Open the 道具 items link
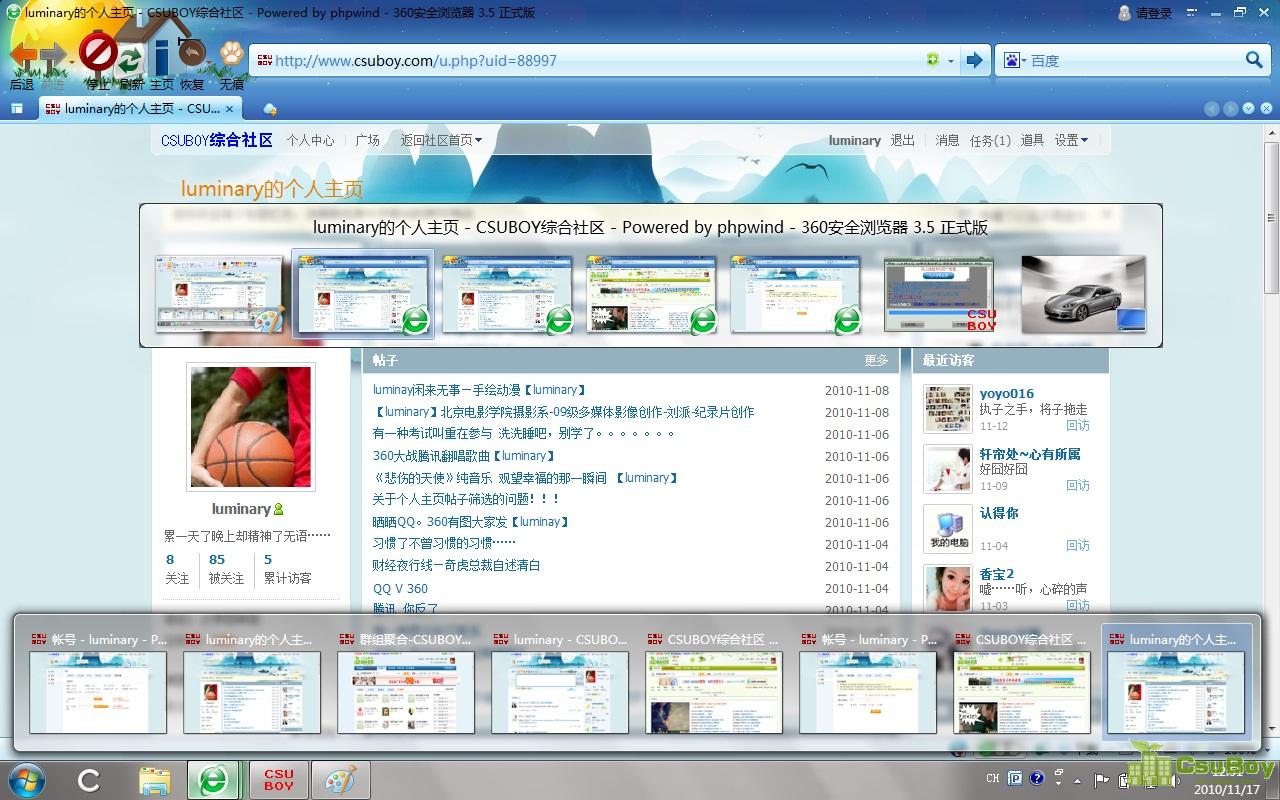Screen dimensions: 1280x800 1032,140
